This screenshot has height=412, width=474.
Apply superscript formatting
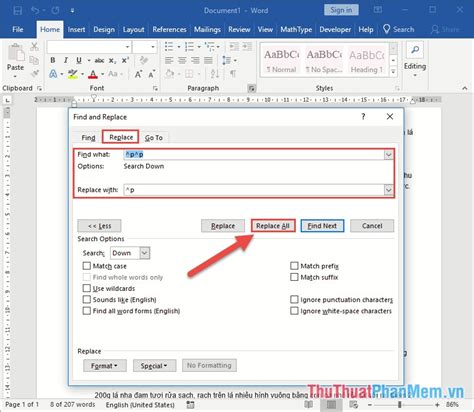125,60
